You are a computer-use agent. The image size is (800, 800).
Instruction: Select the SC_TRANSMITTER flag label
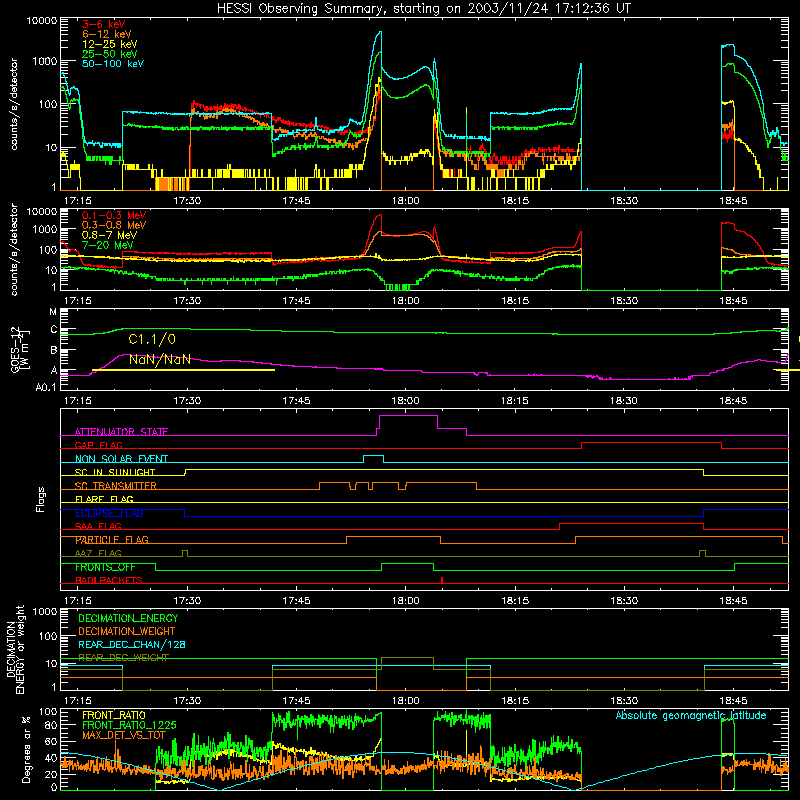(x=115, y=486)
